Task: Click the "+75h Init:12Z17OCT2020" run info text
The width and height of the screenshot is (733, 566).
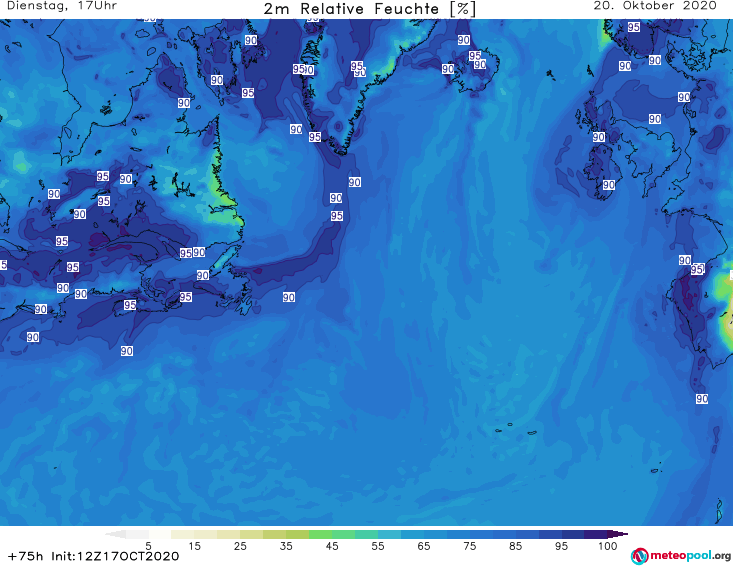Action: click(x=93, y=556)
